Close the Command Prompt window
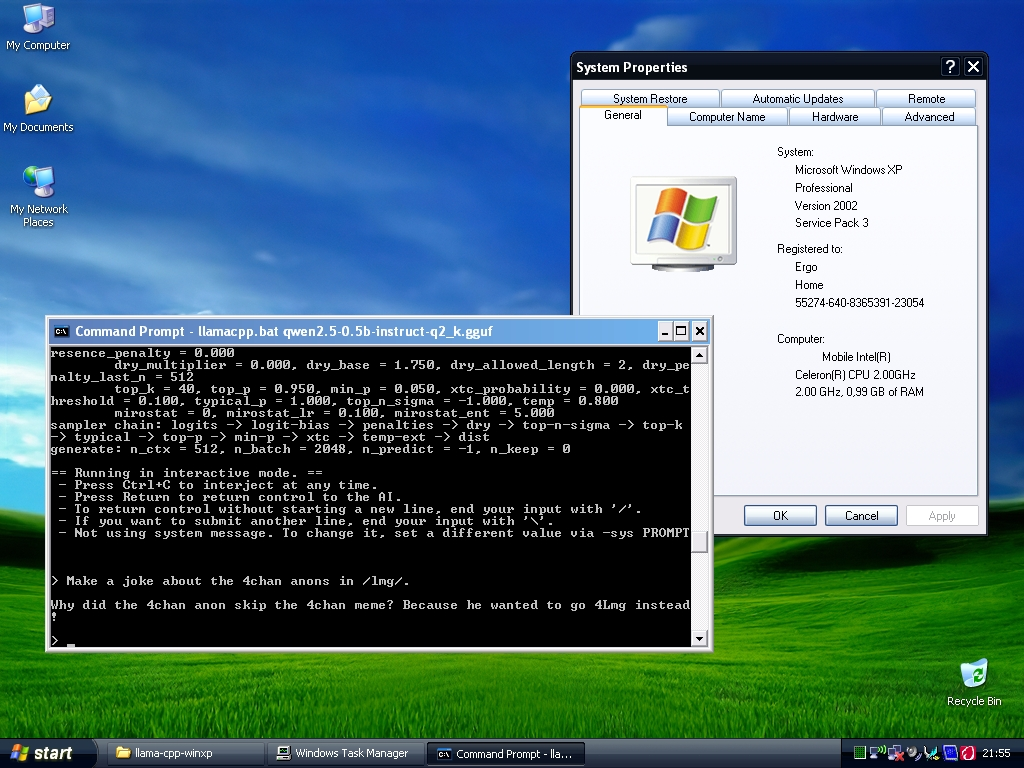Image resolution: width=1024 pixels, height=768 pixels. 699,331
